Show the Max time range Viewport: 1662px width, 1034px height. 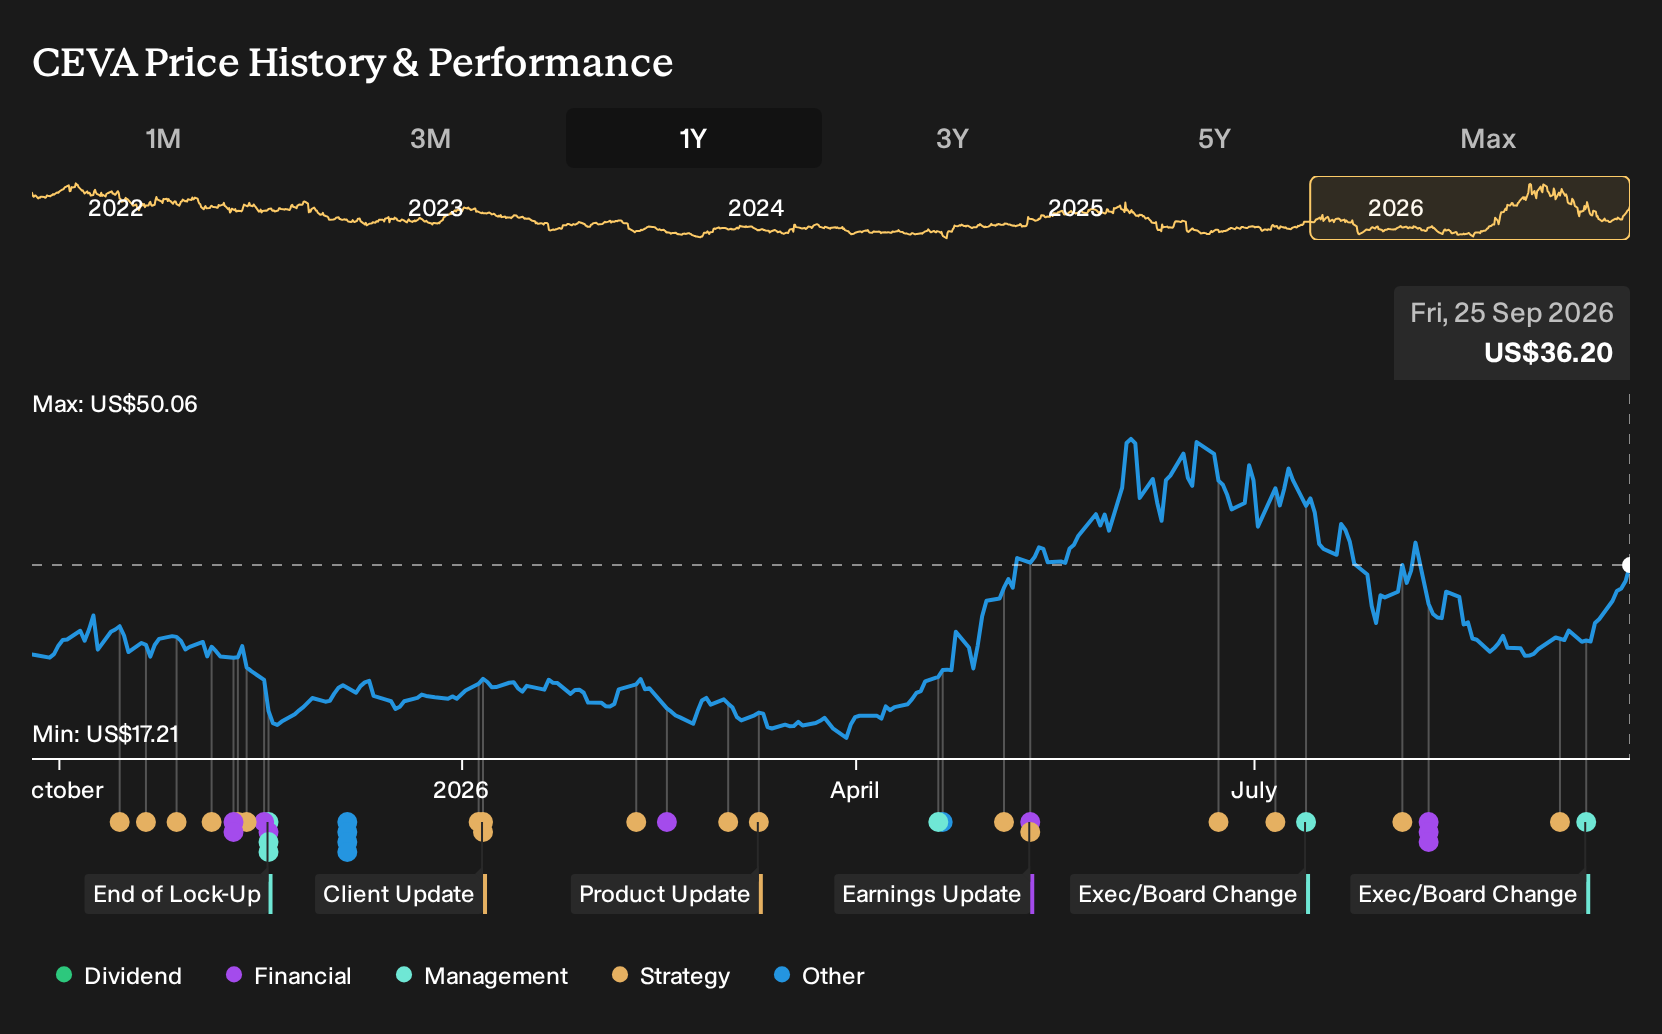point(1488,138)
